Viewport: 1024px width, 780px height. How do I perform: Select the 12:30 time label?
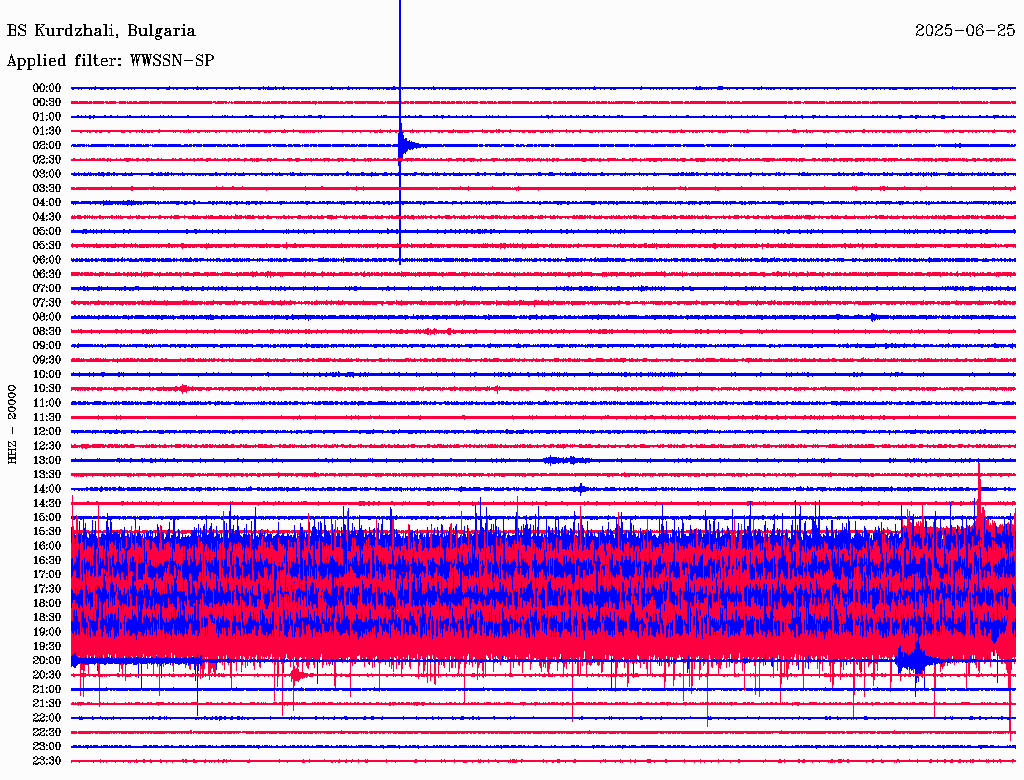[47, 446]
